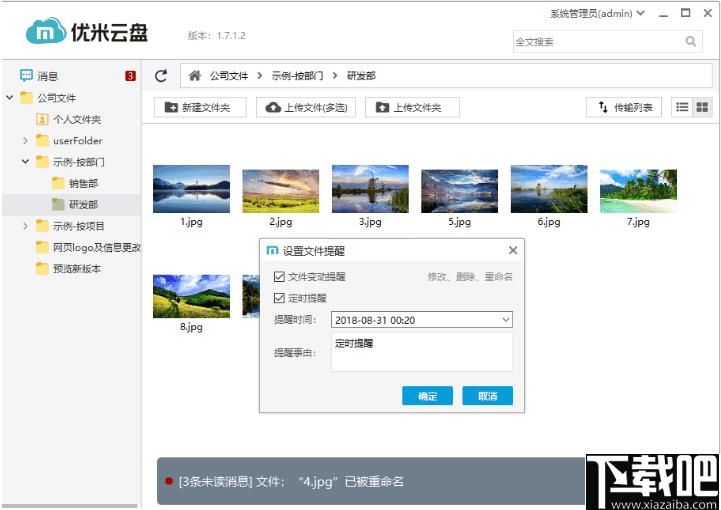
Task: Go to home via breadcrumb house icon
Action: 195,75
